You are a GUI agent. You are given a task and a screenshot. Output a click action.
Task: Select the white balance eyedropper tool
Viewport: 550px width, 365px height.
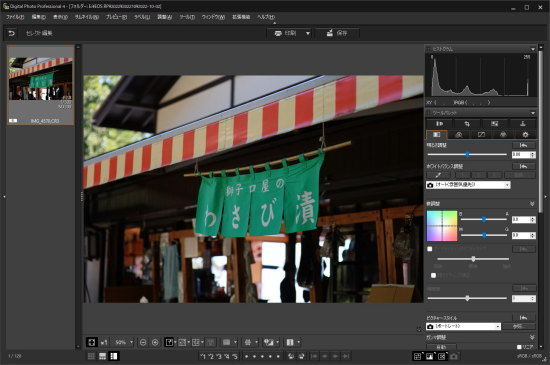pos(438,175)
